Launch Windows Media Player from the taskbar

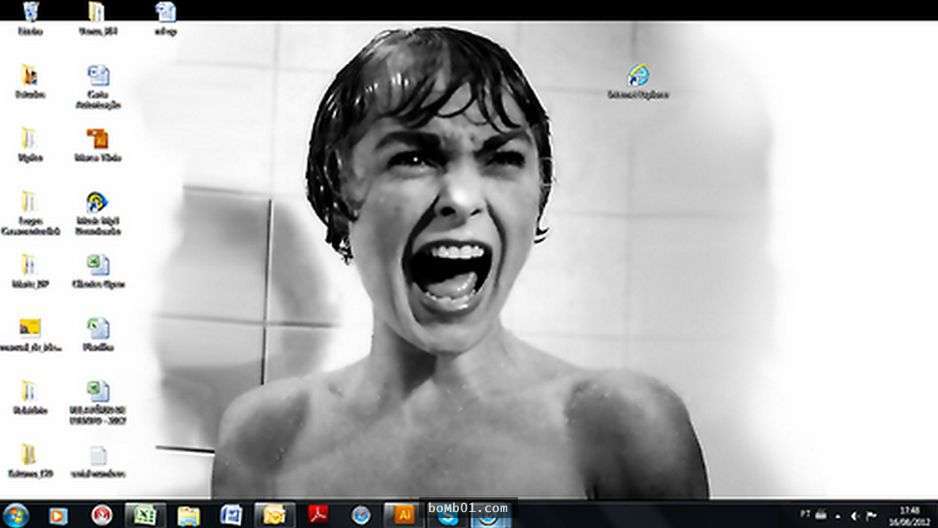58,515
